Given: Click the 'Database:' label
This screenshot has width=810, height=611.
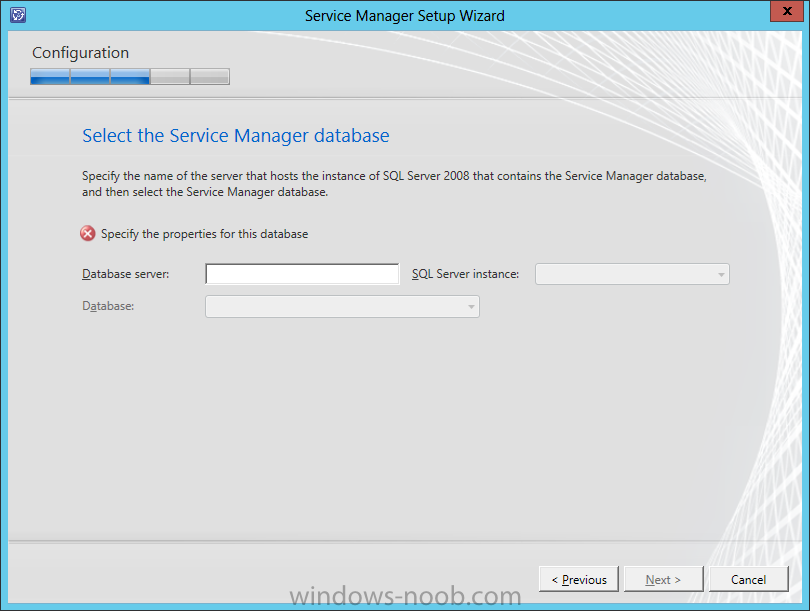Looking at the screenshot, I should 108,306.
